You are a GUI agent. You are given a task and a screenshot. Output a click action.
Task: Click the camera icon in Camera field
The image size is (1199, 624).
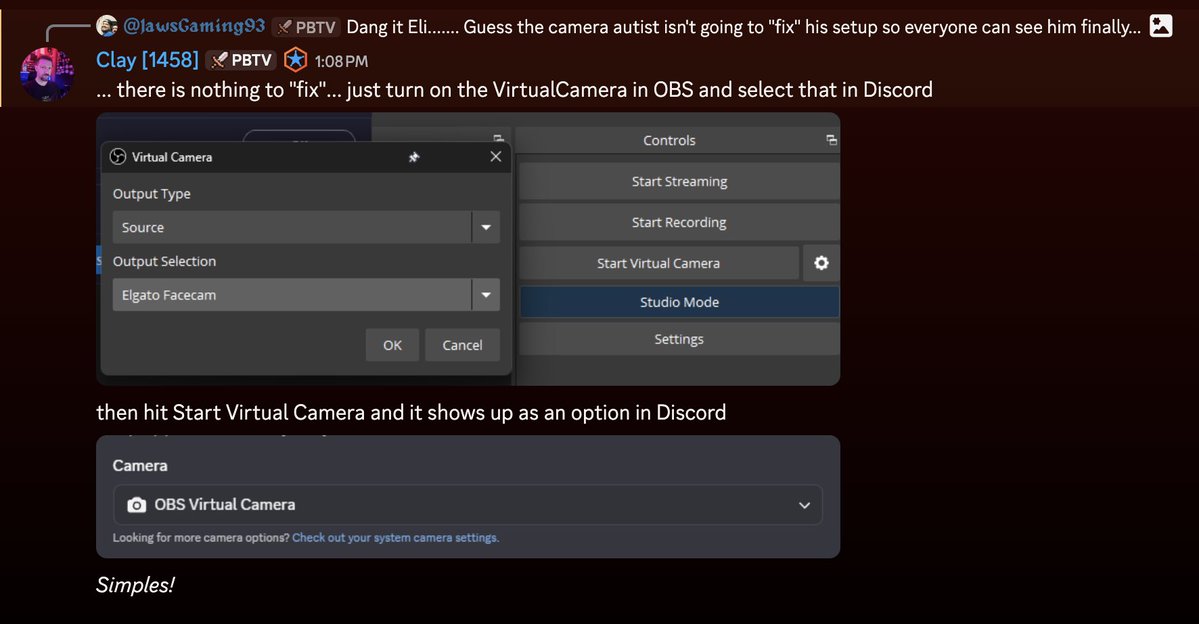click(x=137, y=505)
